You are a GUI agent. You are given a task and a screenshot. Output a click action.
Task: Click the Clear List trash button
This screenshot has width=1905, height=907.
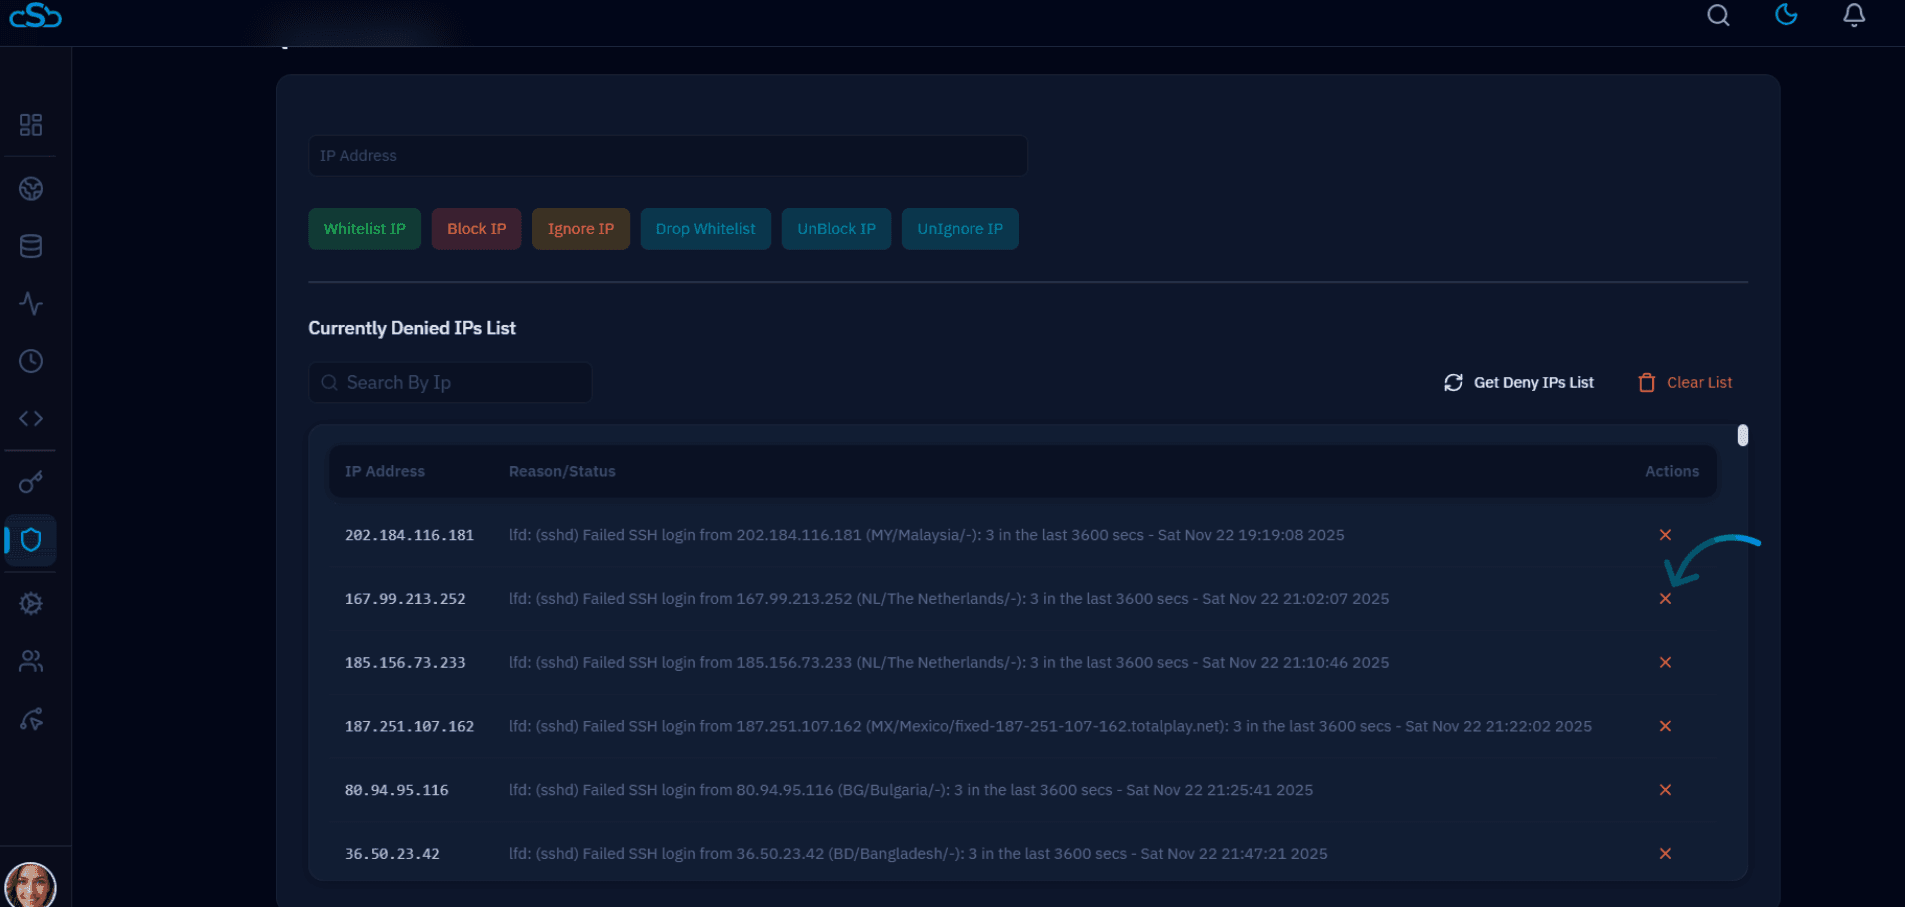pos(1685,383)
